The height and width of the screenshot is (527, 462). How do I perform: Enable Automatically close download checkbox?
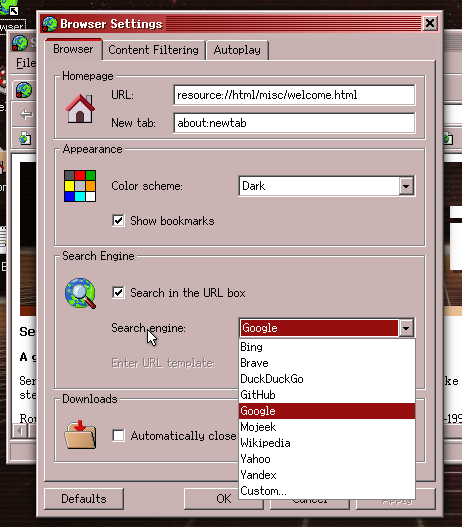point(118,436)
